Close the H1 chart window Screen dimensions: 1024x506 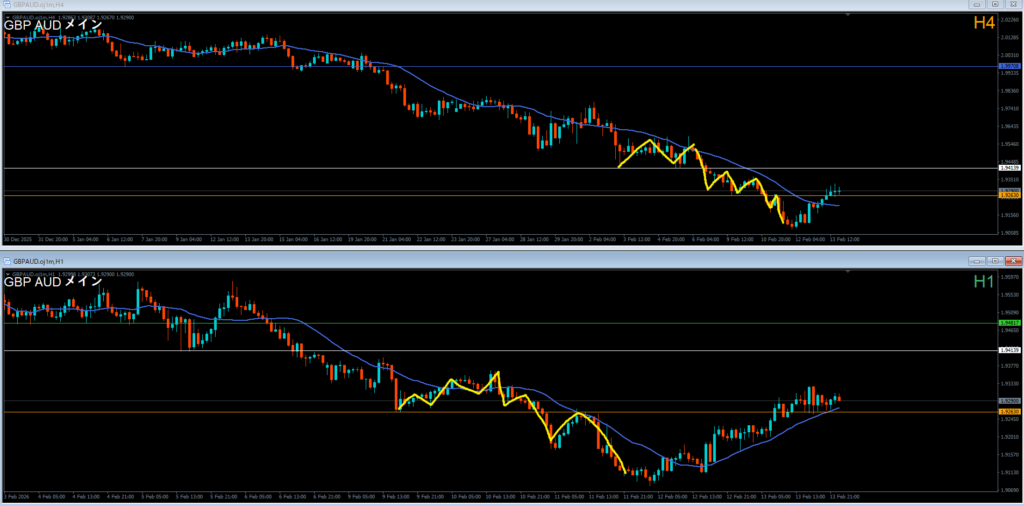tap(1011, 259)
